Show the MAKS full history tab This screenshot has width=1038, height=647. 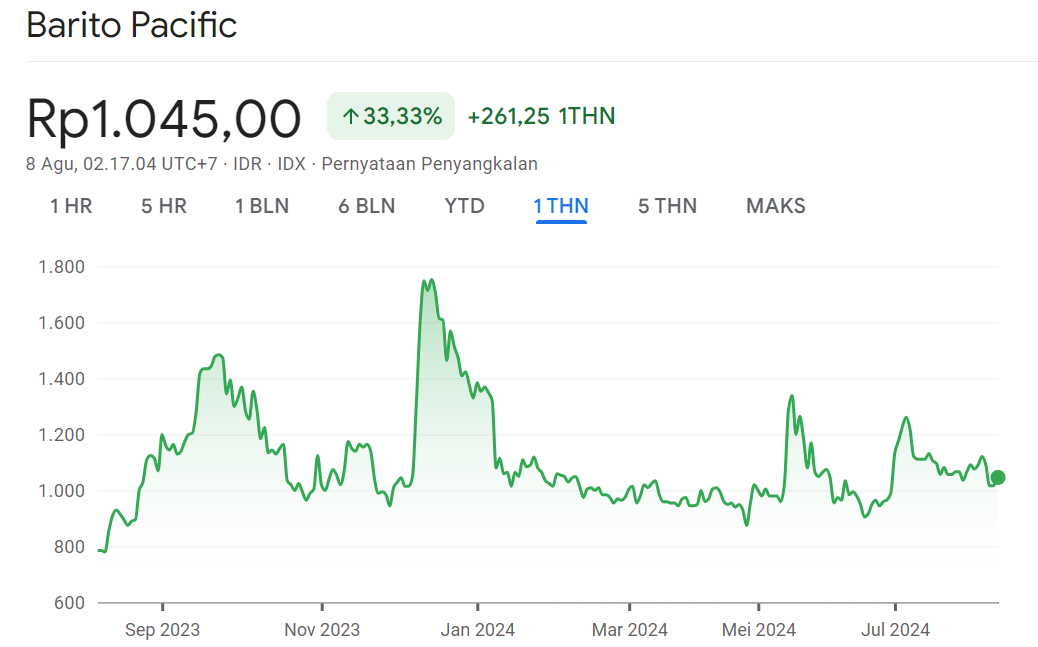pyautogui.click(x=776, y=206)
